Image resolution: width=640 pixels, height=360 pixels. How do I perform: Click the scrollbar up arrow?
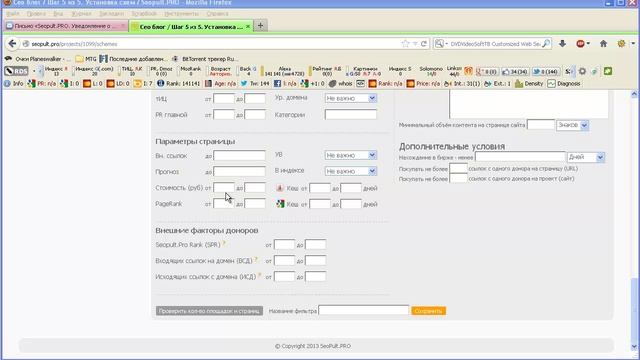point(634,94)
